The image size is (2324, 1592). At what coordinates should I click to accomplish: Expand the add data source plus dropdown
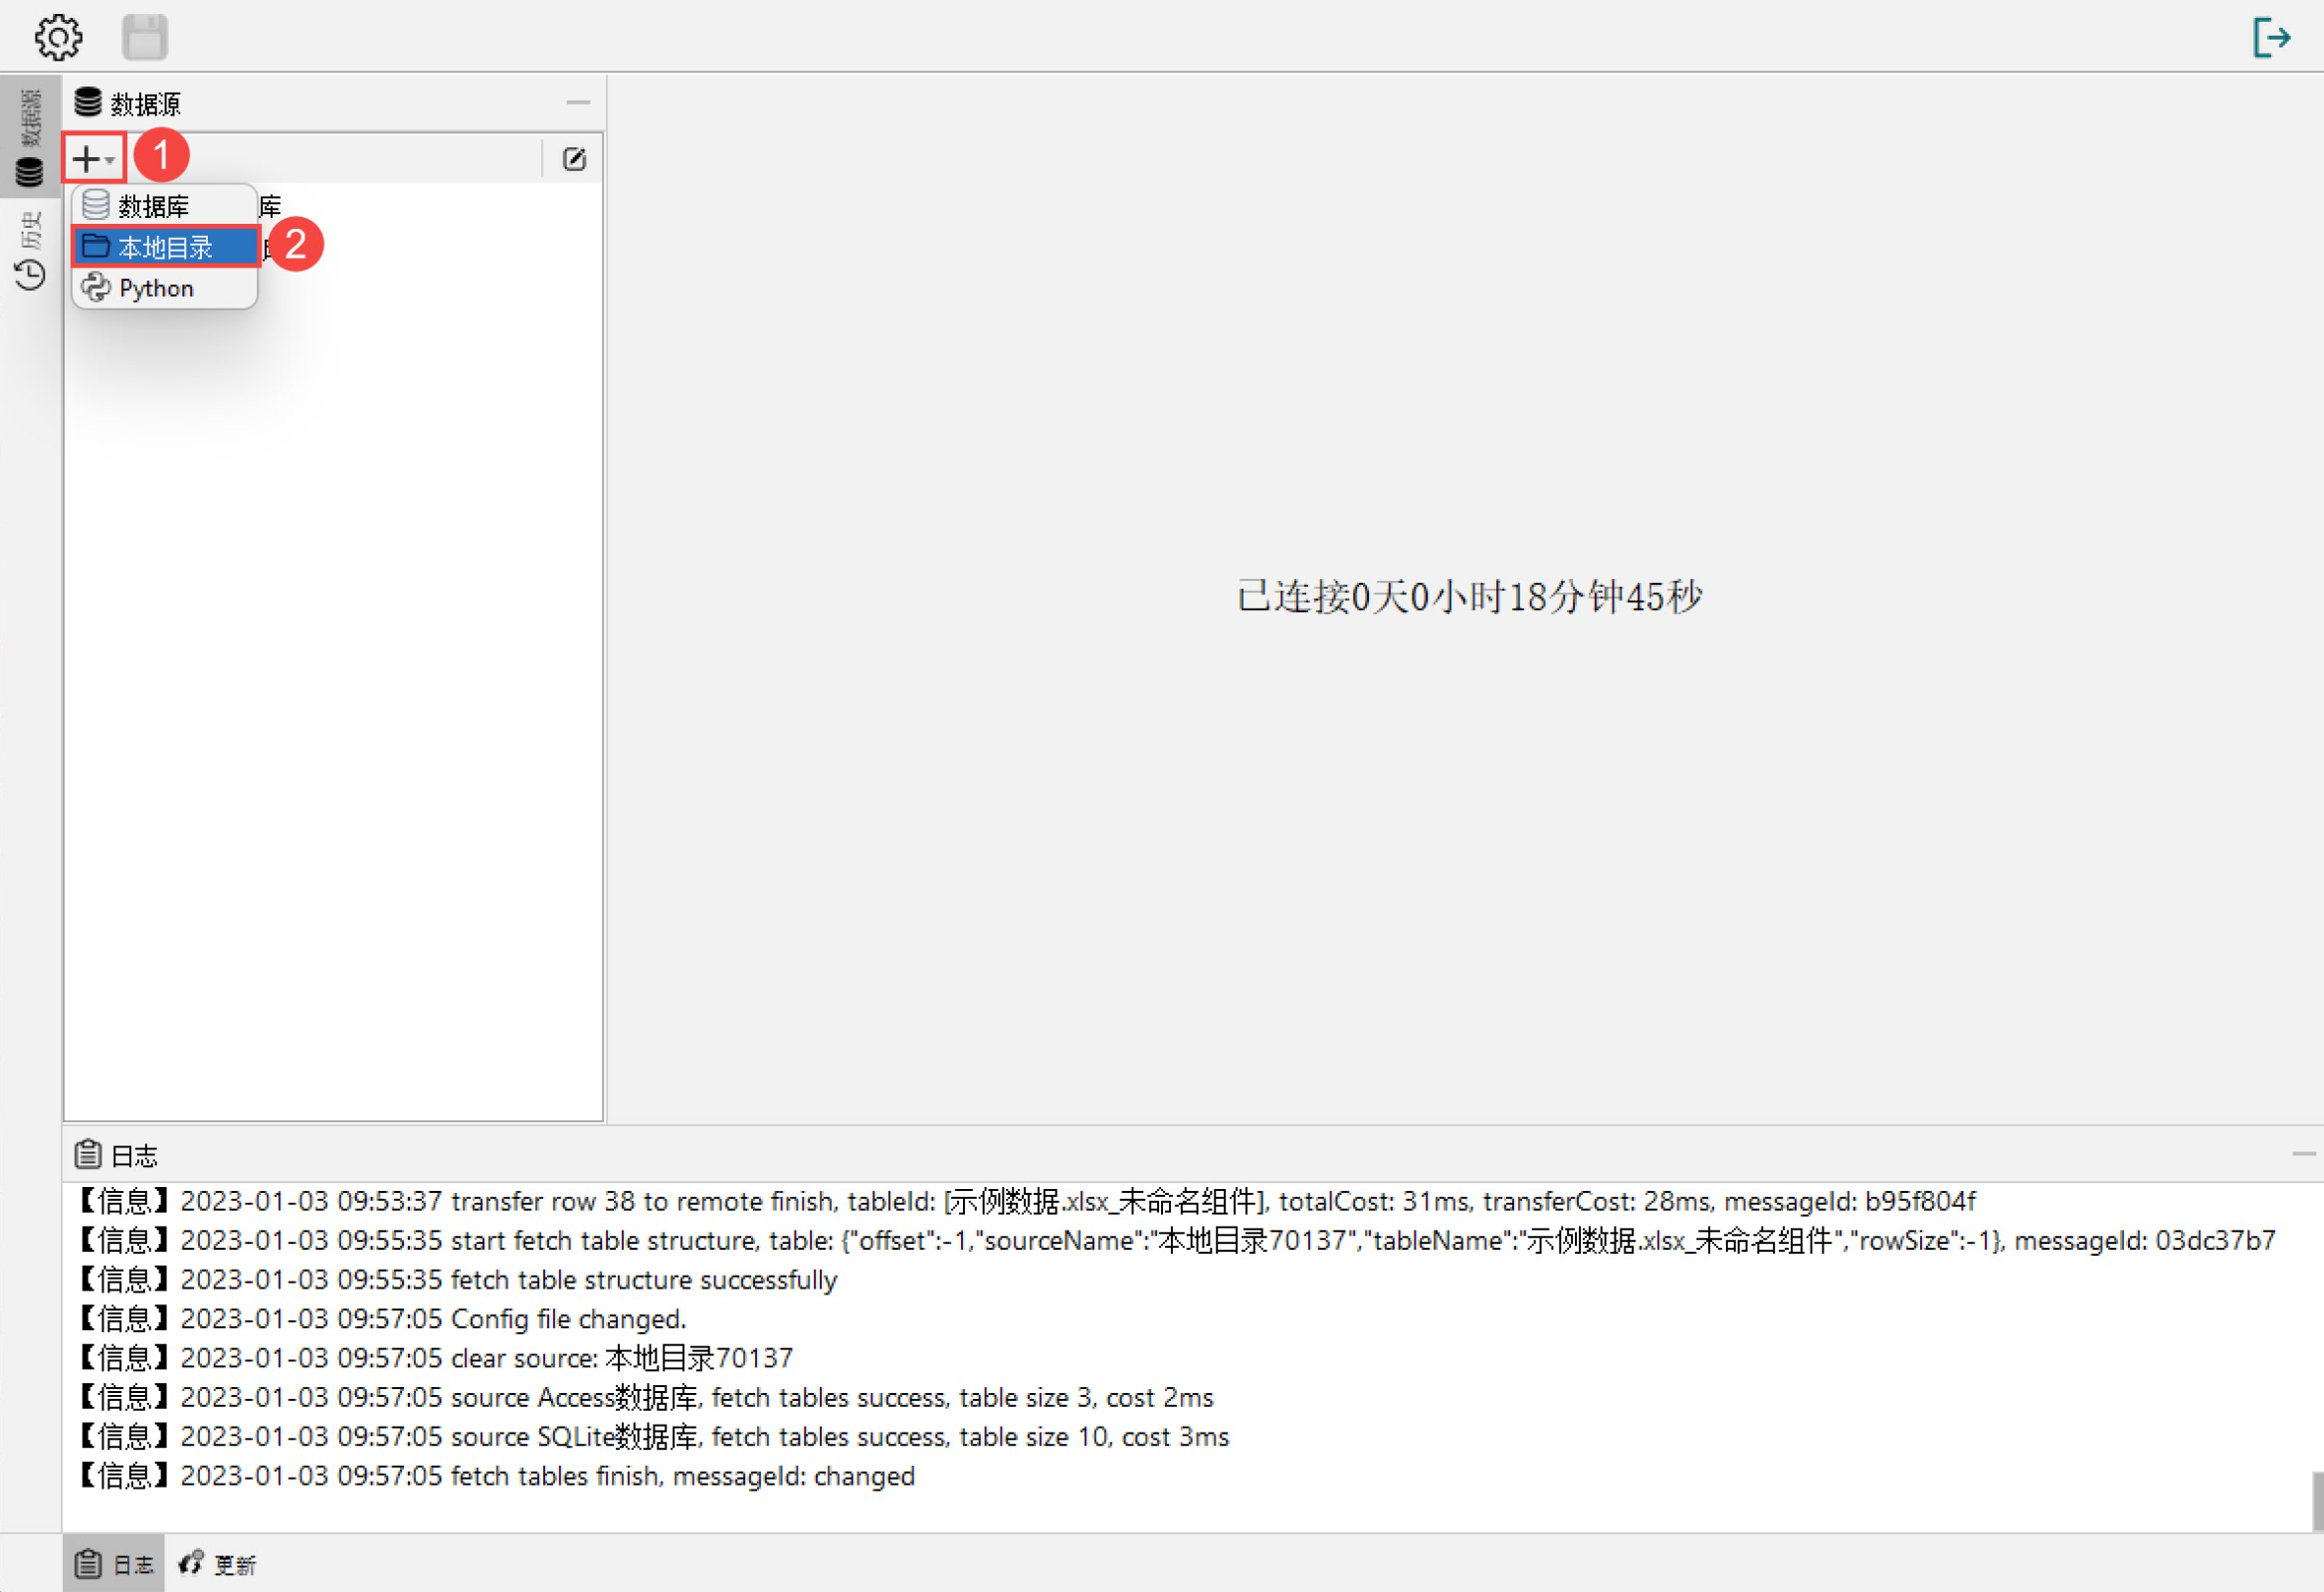(x=94, y=158)
